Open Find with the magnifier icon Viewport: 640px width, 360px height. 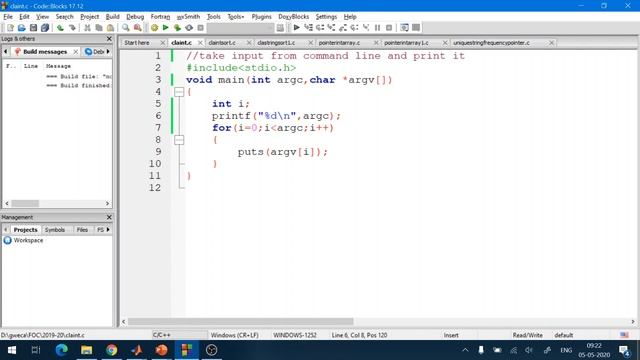126,28
